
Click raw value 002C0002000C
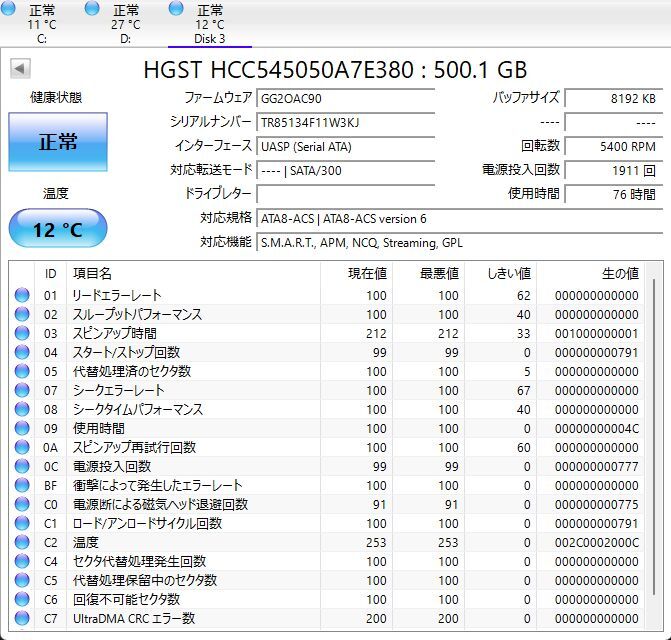click(x=597, y=542)
